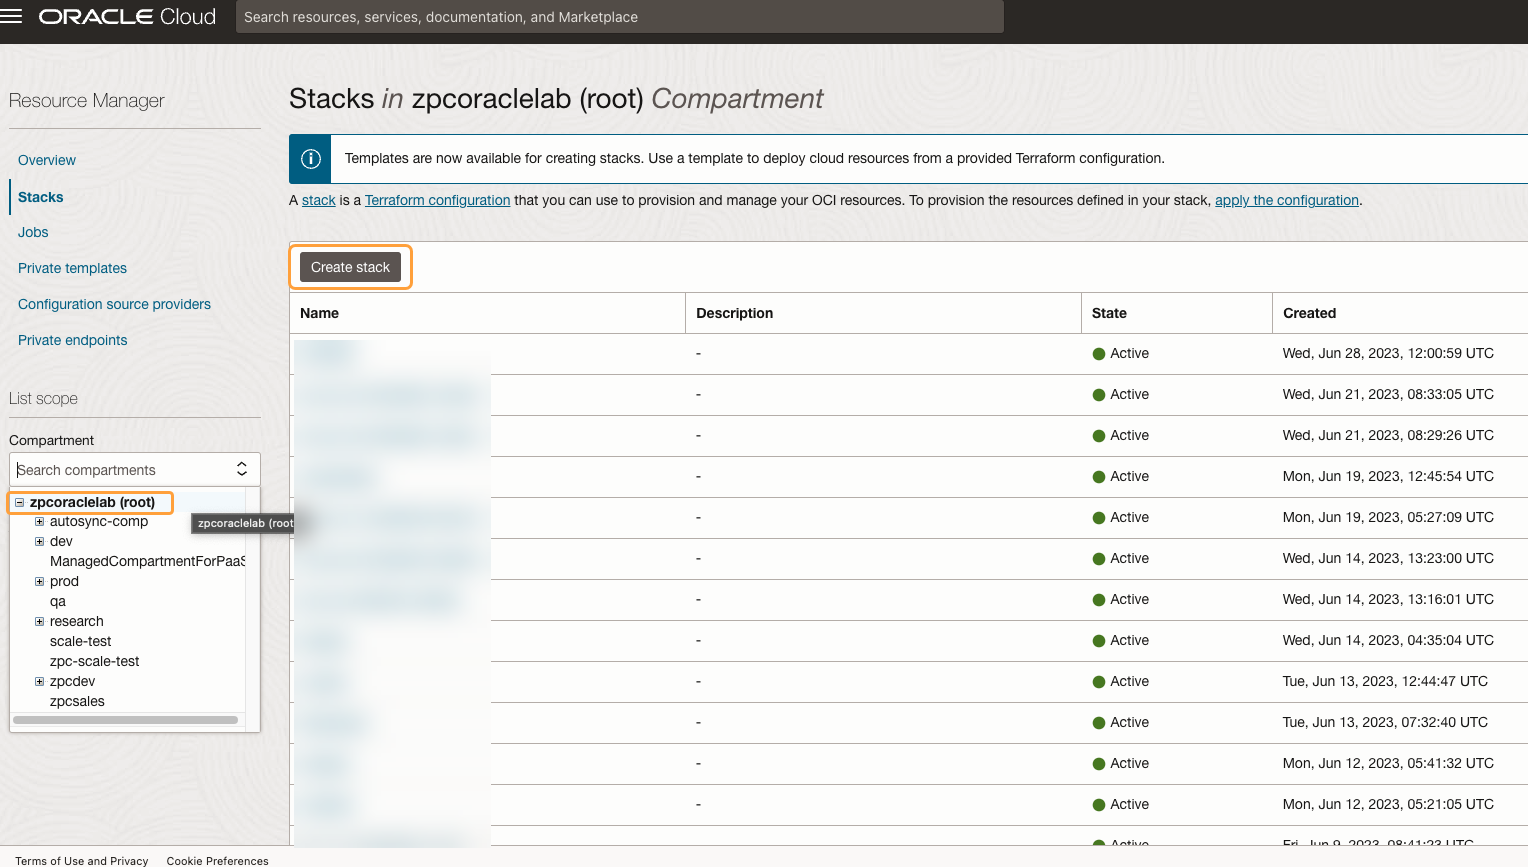Screen dimensions: 1528x867
Task: Expand the autosync-comp compartment node
Action: [38, 521]
